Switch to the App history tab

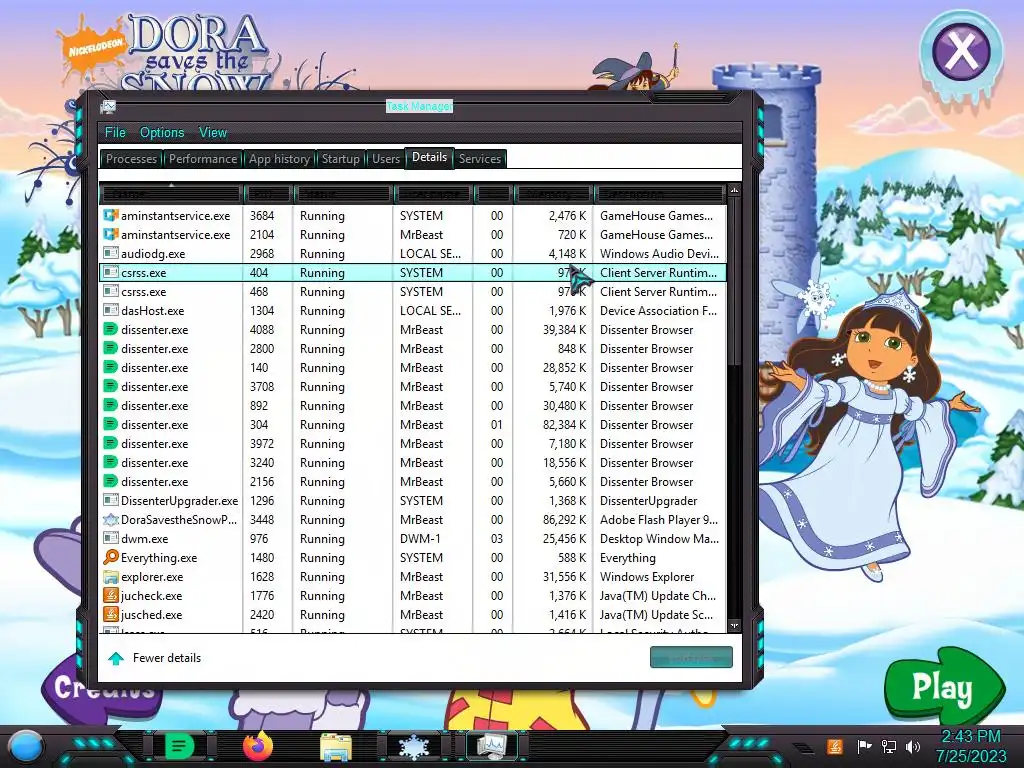[280, 159]
